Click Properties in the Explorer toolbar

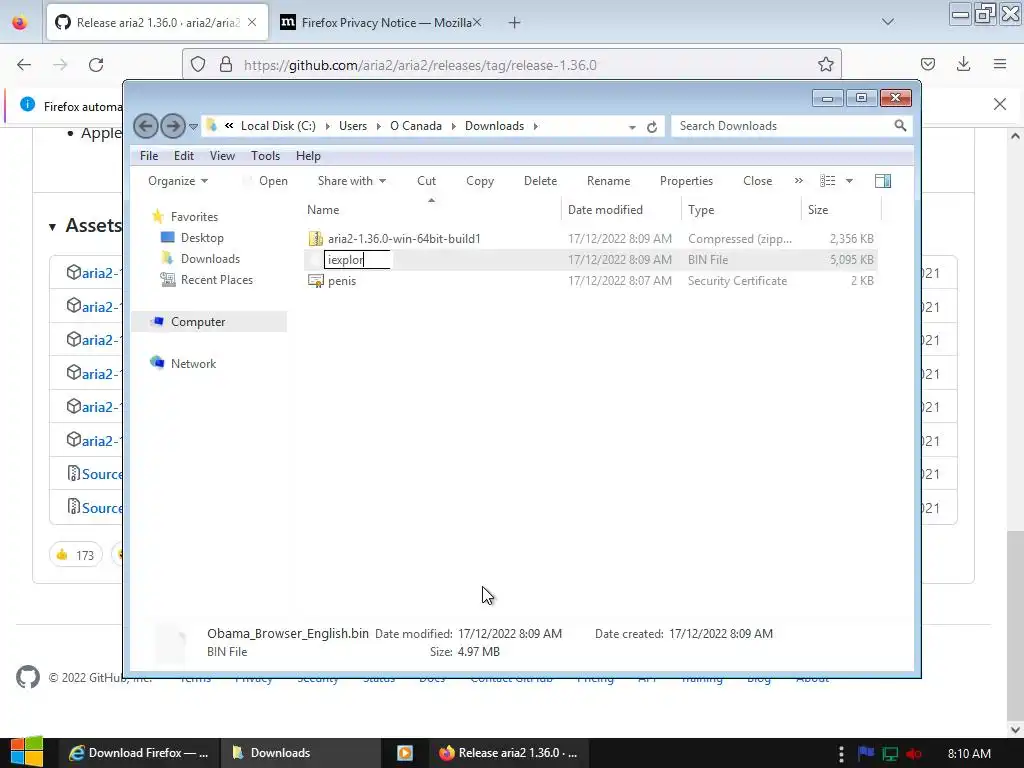686,181
